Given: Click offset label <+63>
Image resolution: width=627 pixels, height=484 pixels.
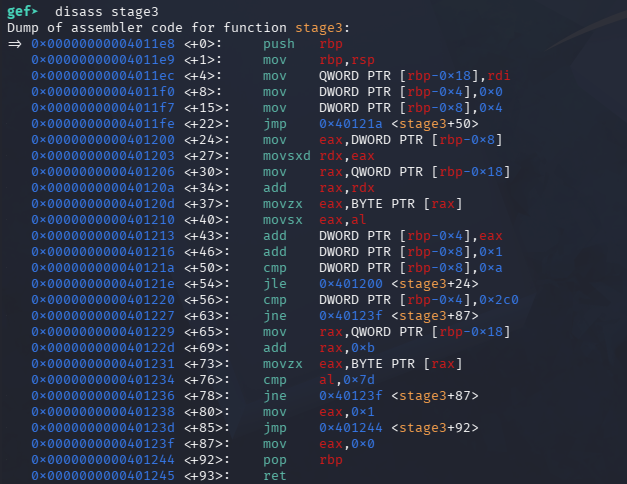Looking at the screenshot, I should click(207, 316).
